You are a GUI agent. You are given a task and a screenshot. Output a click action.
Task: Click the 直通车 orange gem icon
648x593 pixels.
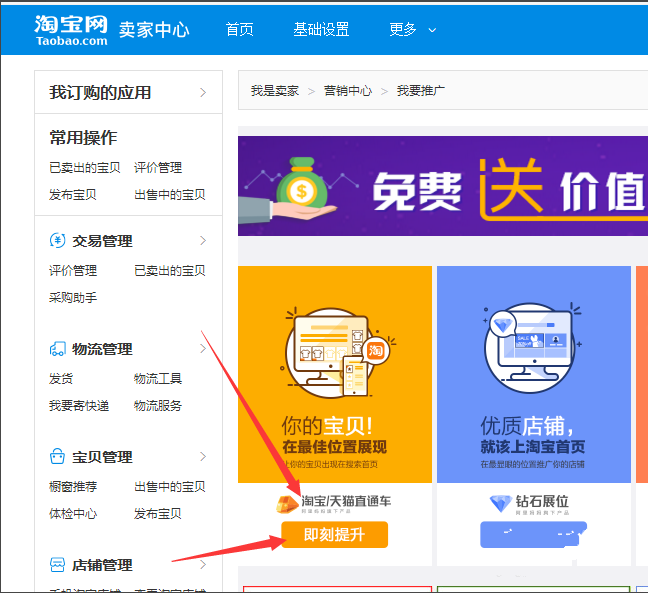pos(288,504)
